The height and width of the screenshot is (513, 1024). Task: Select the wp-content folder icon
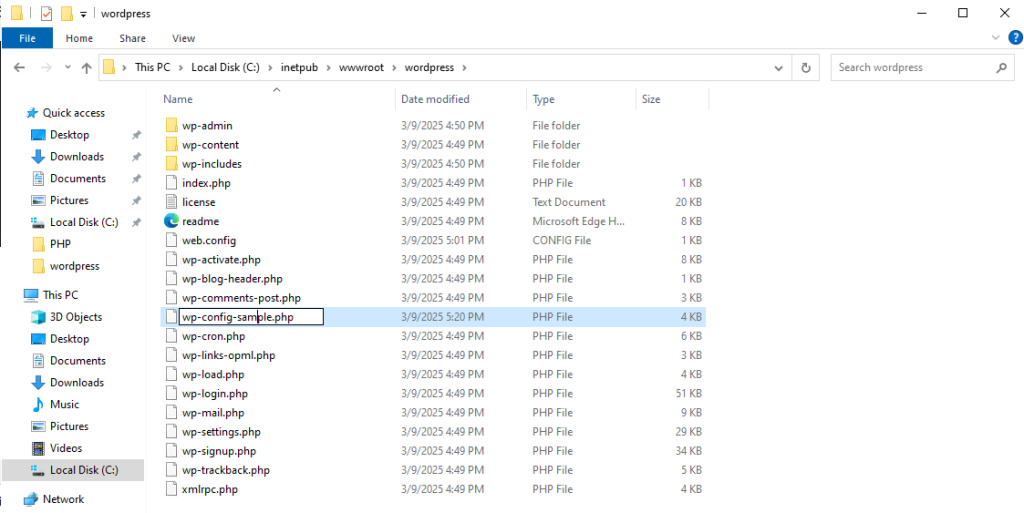pyautogui.click(x=171, y=144)
